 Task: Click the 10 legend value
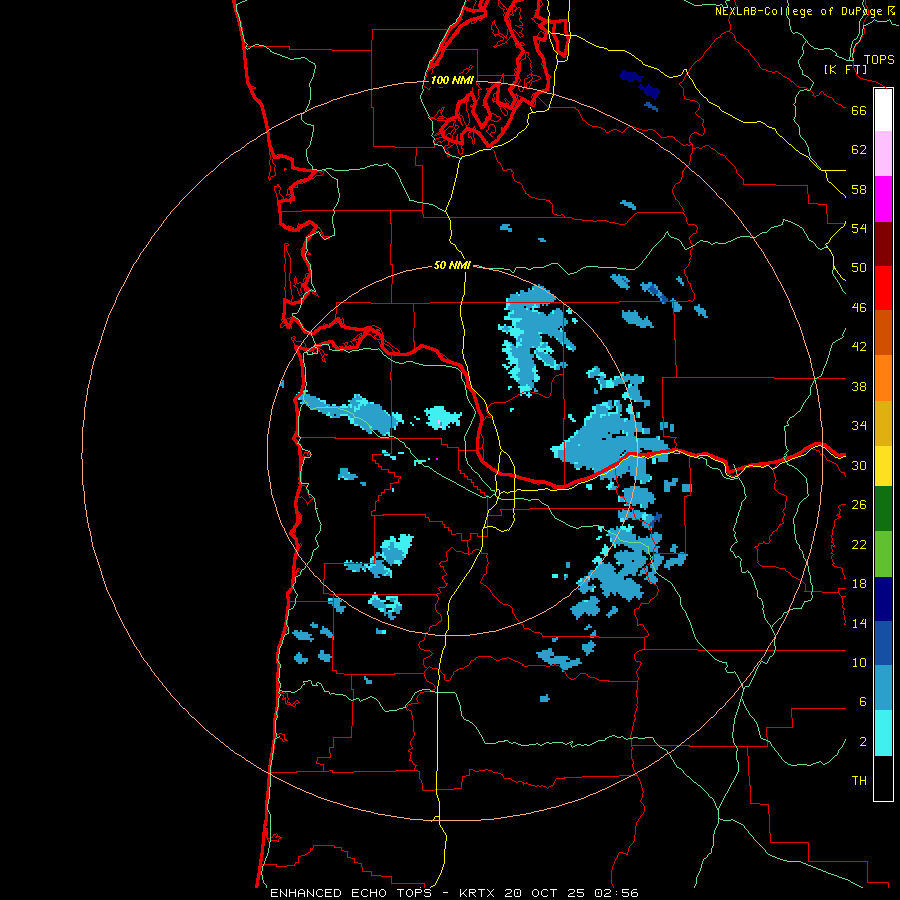[x=859, y=663]
